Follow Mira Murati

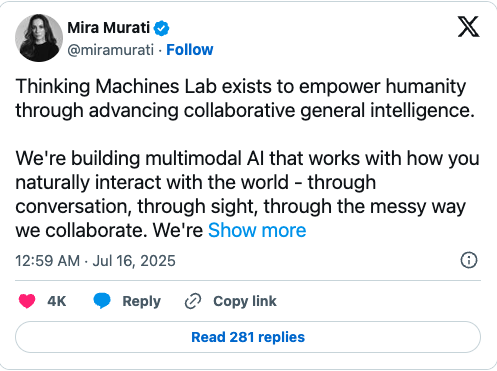[190, 50]
